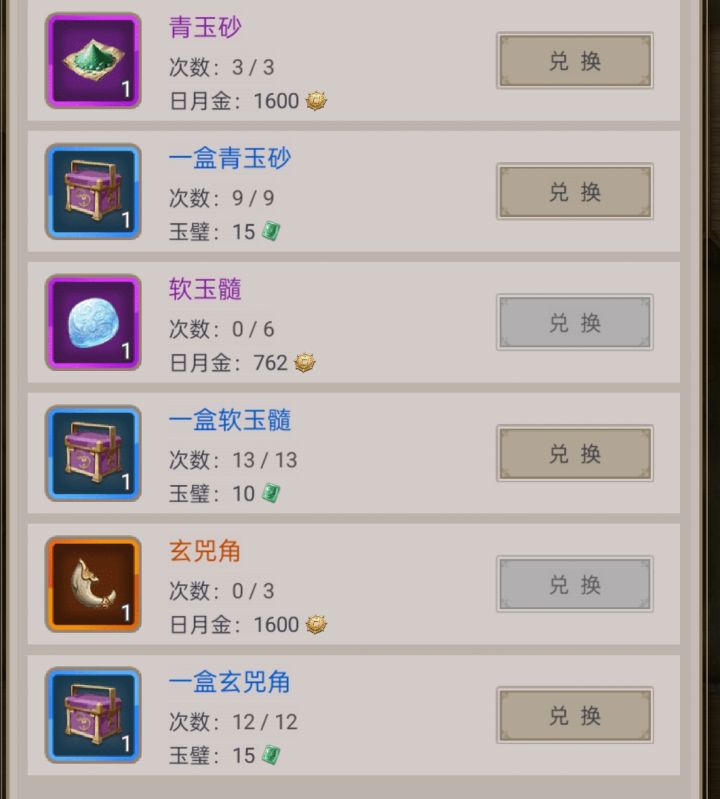
Task: Redeem 一盒软玉髓 via 兑换 button
Action: 575,454
